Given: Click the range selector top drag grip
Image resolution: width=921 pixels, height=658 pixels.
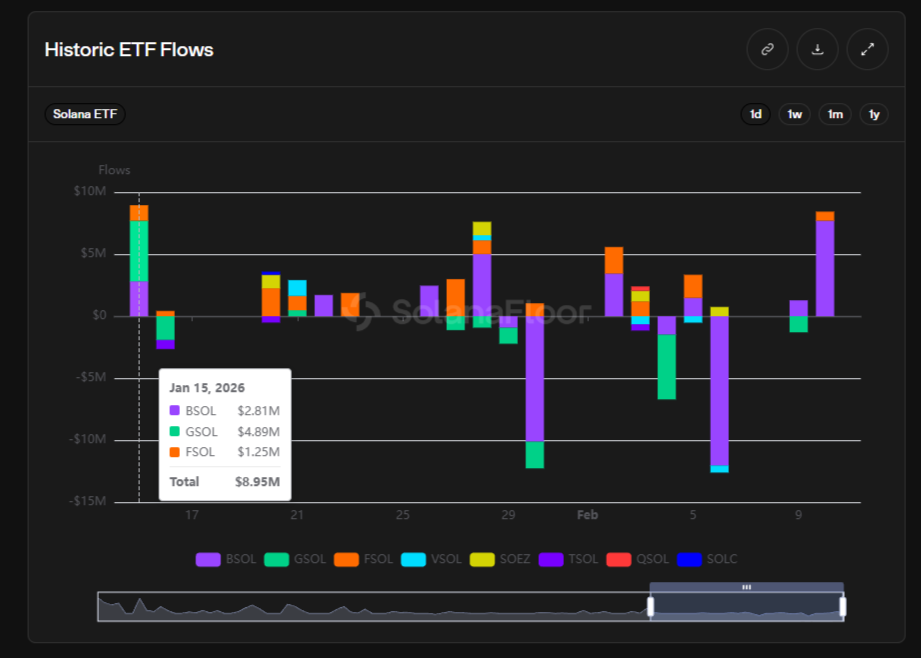Looking at the screenshot, I should click(x=746, y=588).
